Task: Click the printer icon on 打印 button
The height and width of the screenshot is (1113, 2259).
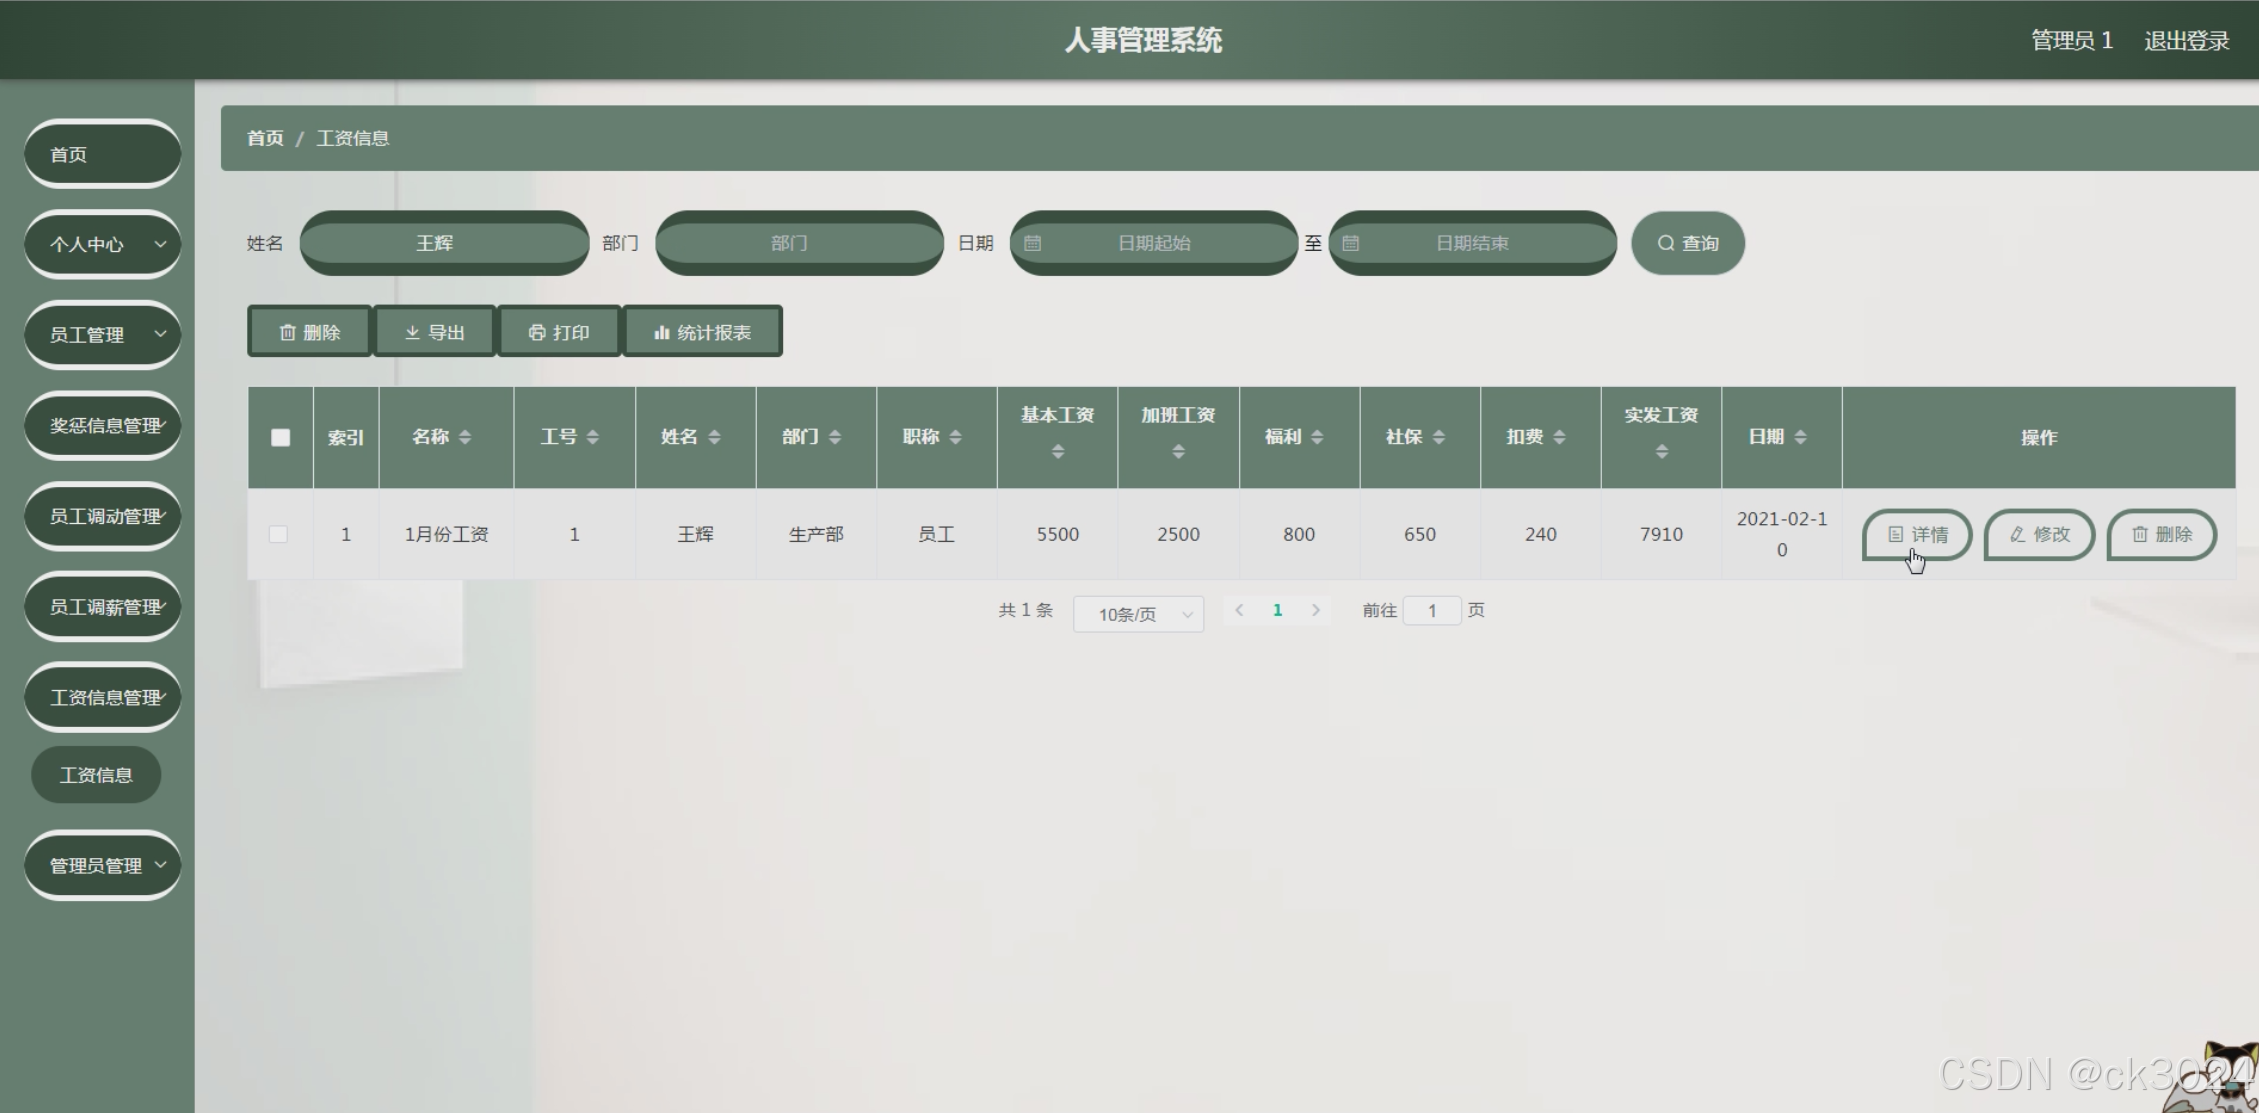Action: [x=537, y=332]
